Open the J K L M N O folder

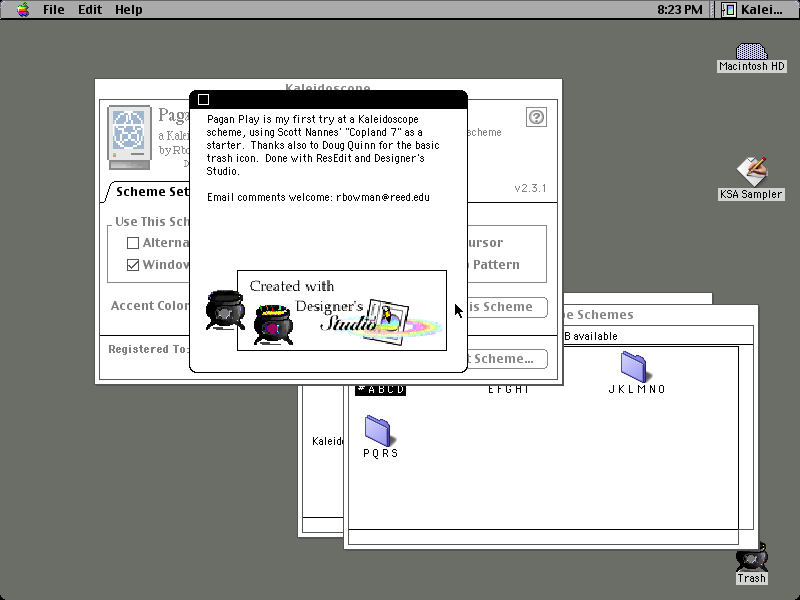(x=634, y=367)
